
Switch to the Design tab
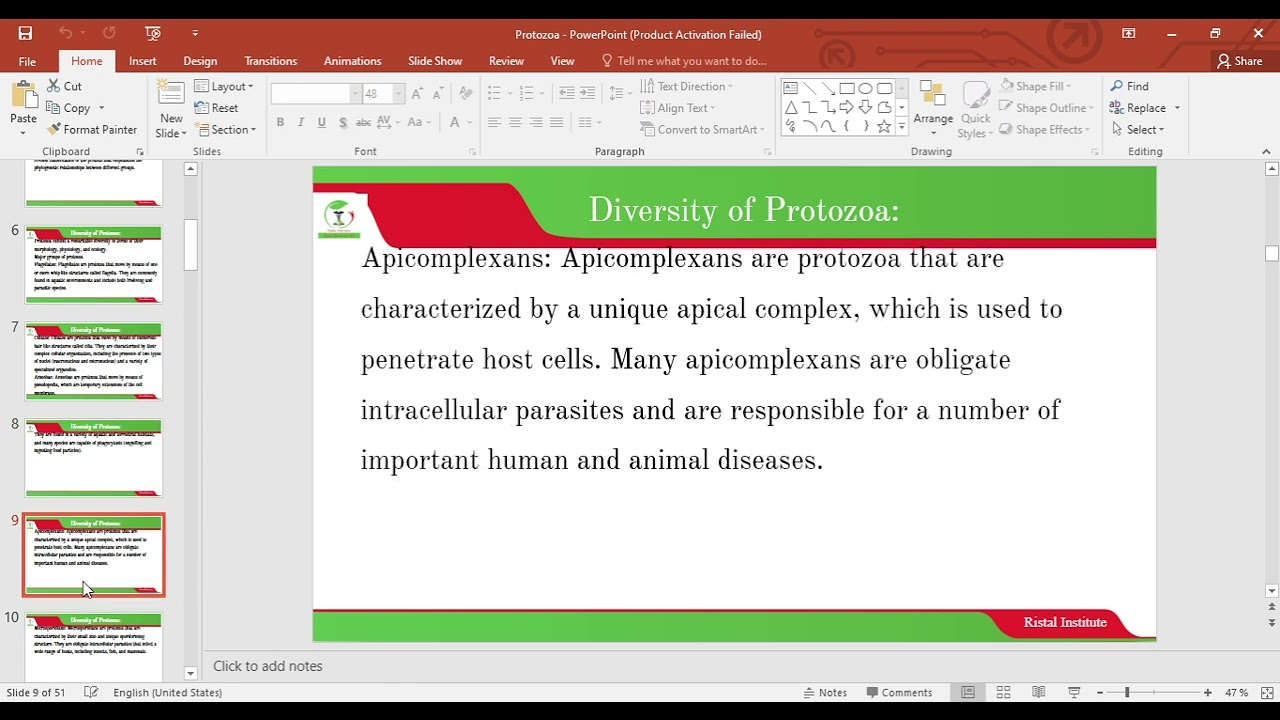click(x=200, y=61)
